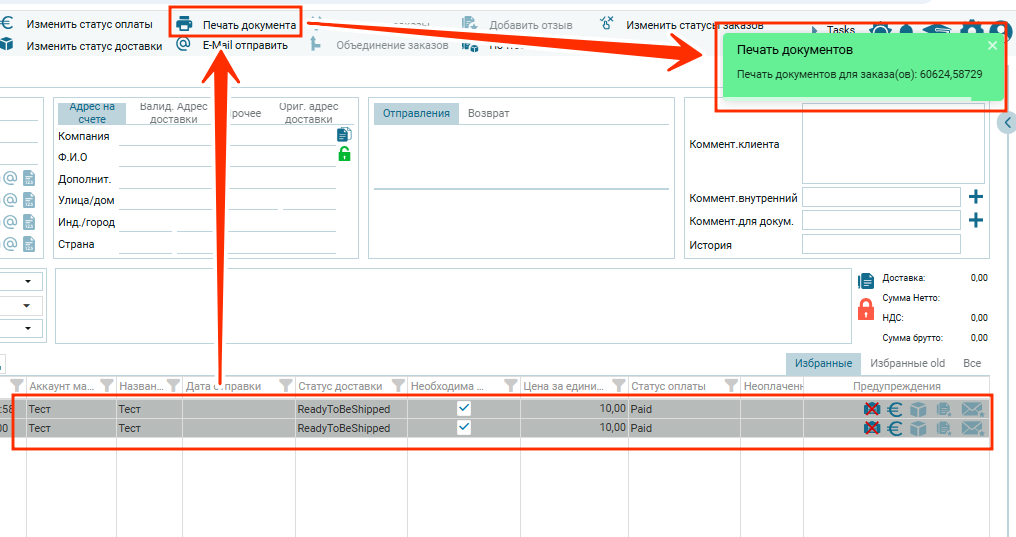
Task: Open the first dropdown on the left edge
Action: click(x=27, y=282)
